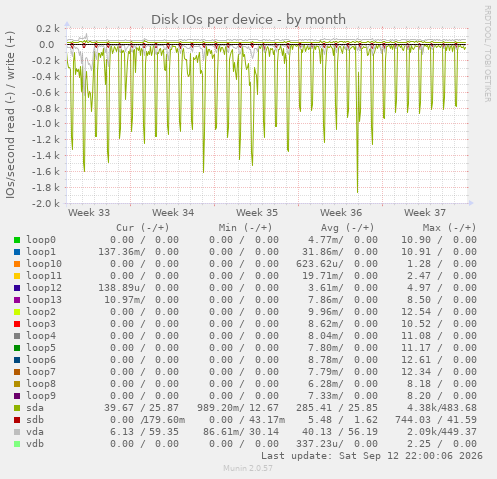The height and width of the screenshot is (479, 497).
Task: Click the mustard loop8 legend color swatch
Action: (17, 384)
